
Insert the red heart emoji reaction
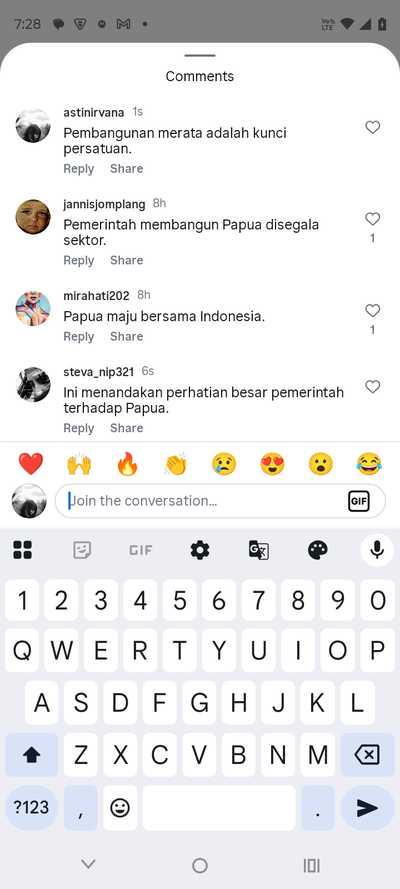click(31, 464)
